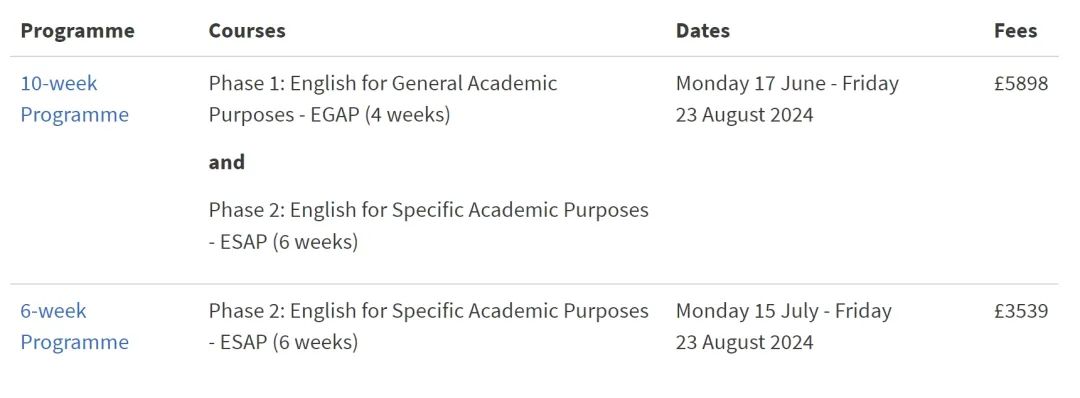This screenshot has height=398, width=1080.
Task: Click '- ESAP (6 weeks)' in 6-week row
Action: point(283,342)
